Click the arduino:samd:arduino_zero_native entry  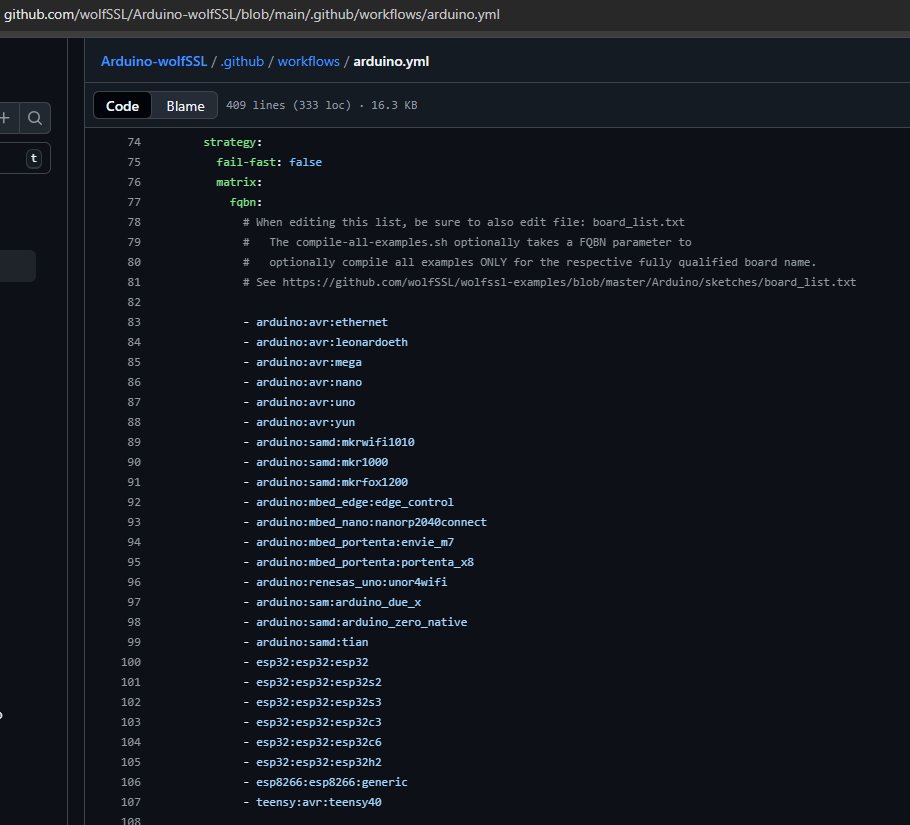coord(362,622)
